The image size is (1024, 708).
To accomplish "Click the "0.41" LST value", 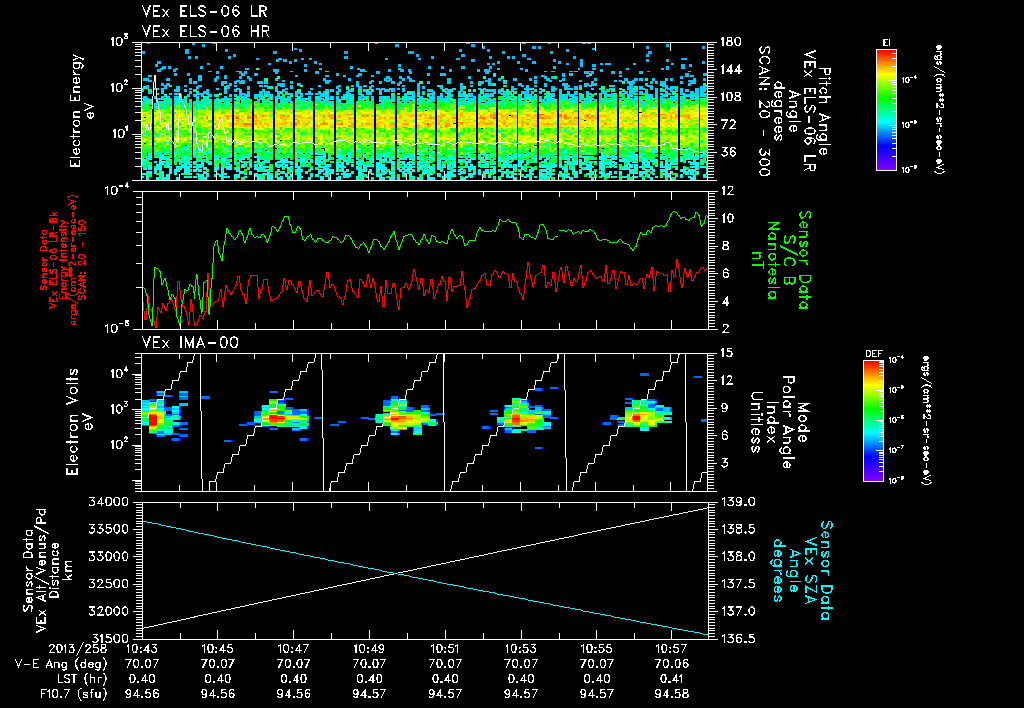I will [x=672, y=679].
